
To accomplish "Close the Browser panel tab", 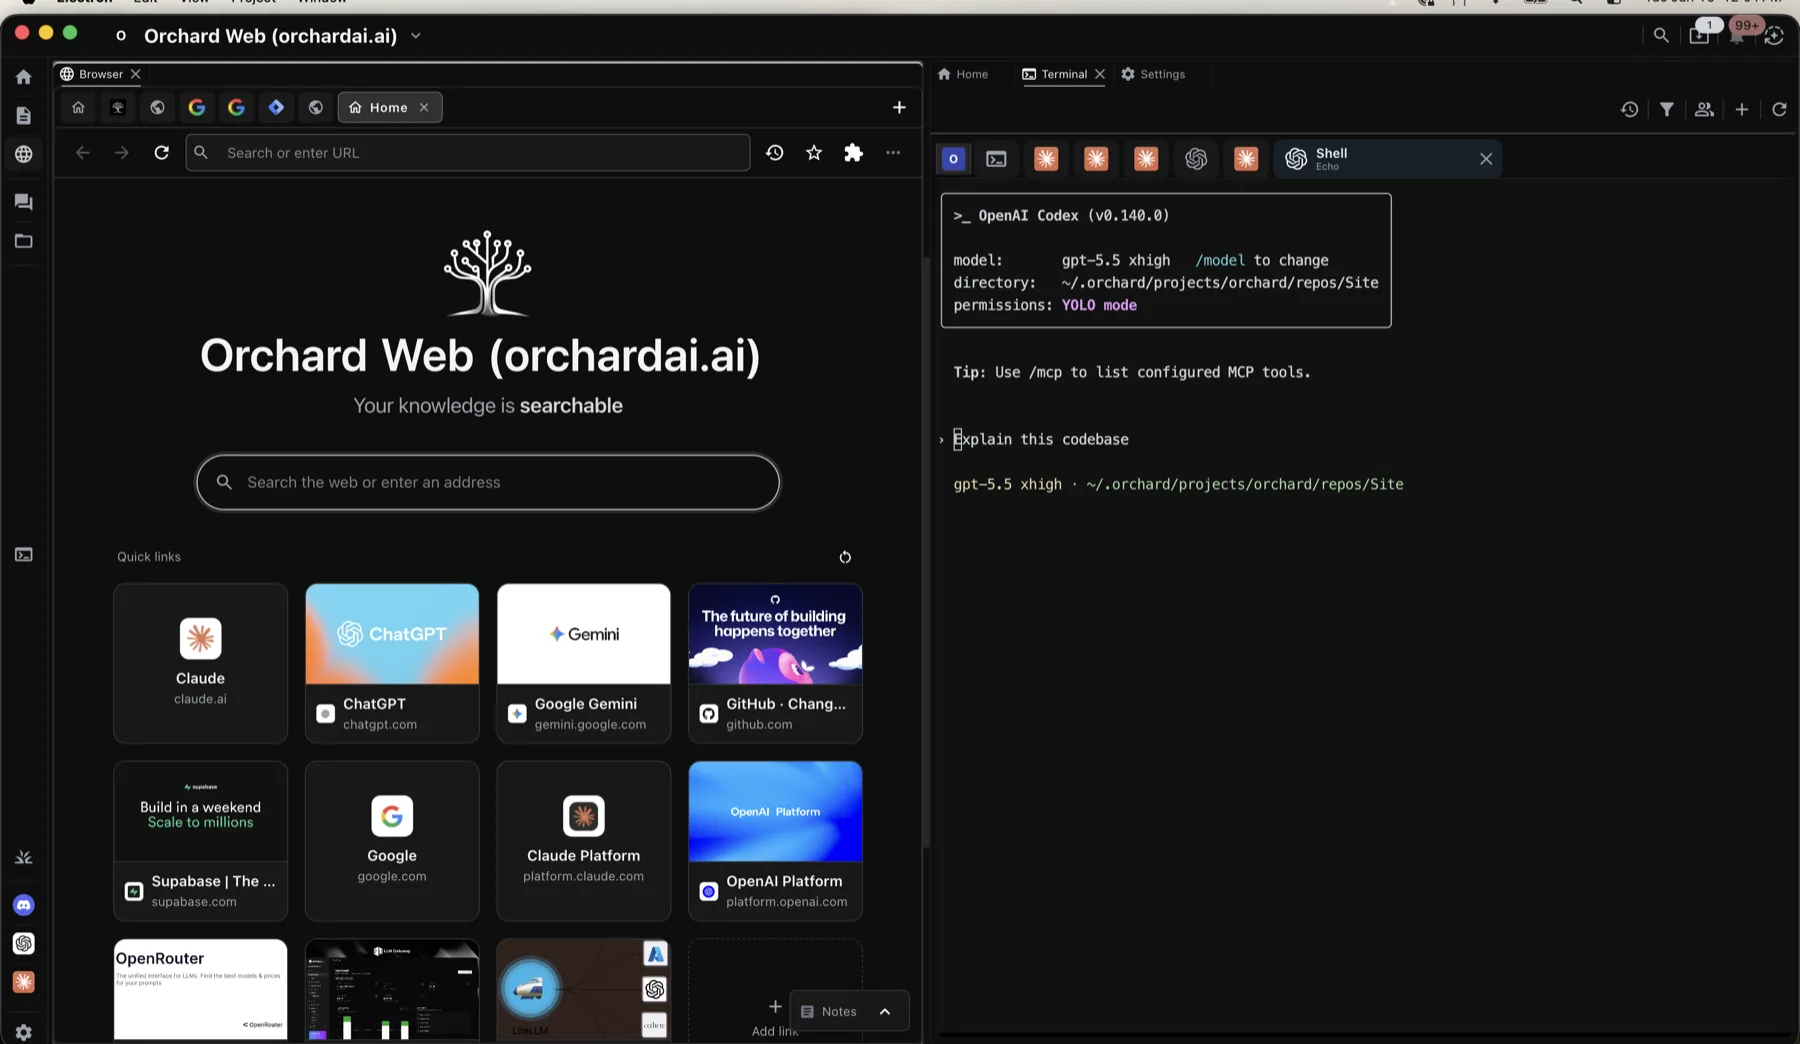I will pyautogui.click(x=136, y=74).
